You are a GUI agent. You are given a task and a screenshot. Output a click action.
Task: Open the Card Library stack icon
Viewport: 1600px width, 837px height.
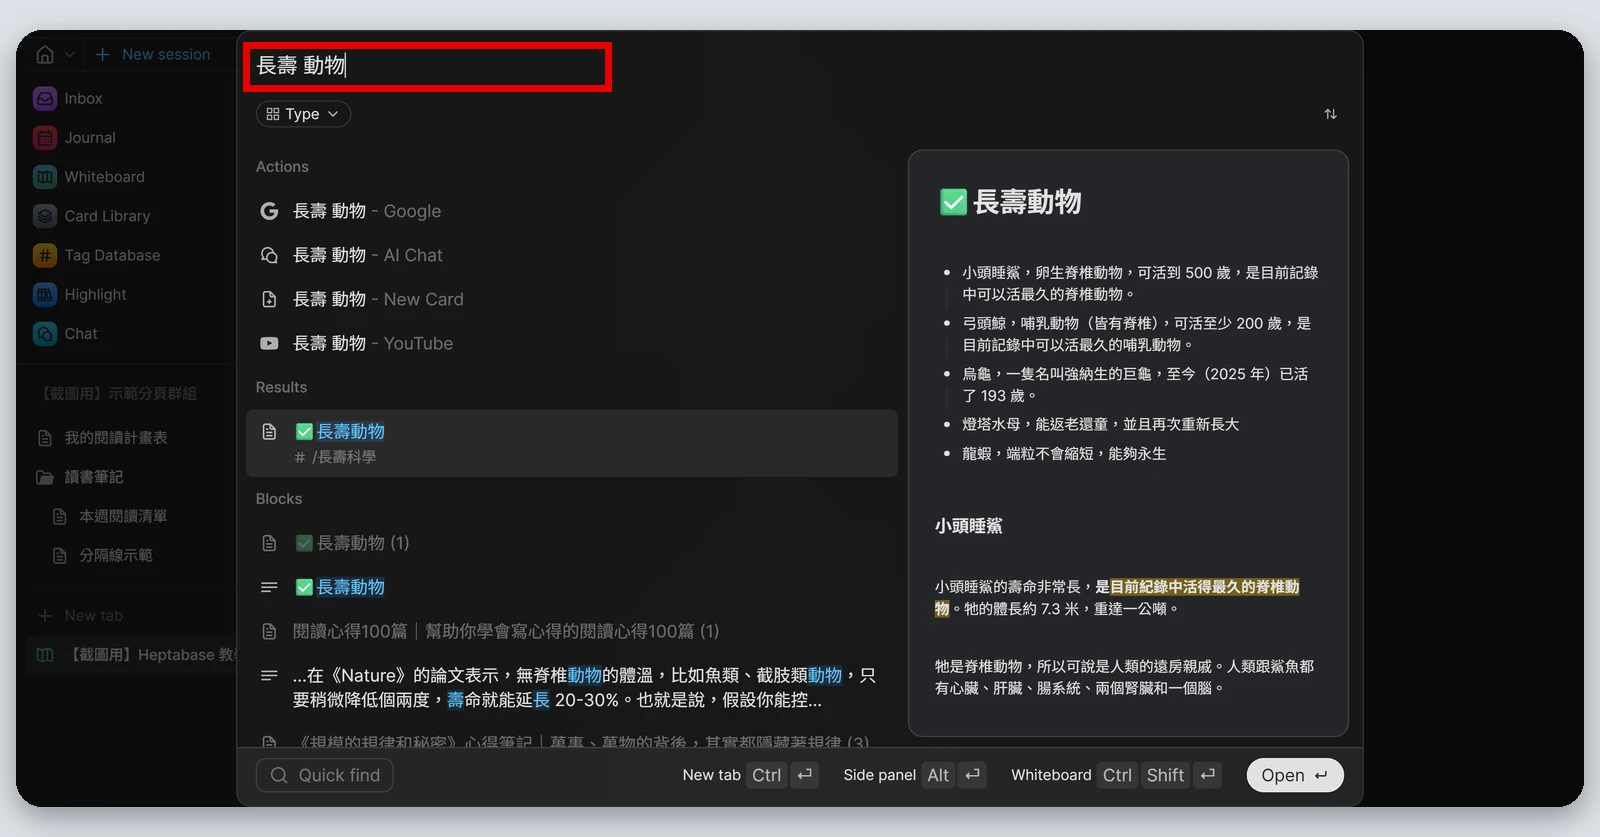point(44,216)
